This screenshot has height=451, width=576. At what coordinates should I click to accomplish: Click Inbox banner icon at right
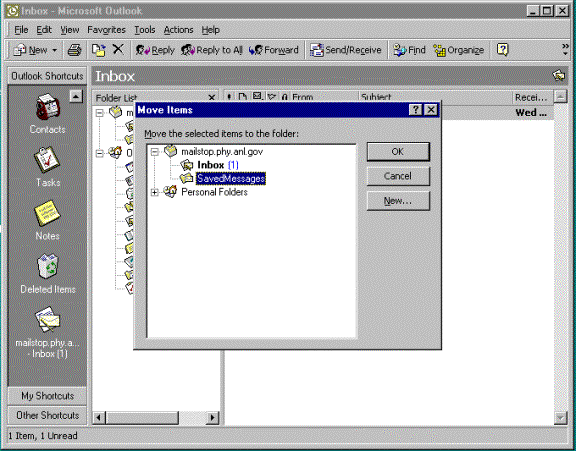click(x=559, y=76)
